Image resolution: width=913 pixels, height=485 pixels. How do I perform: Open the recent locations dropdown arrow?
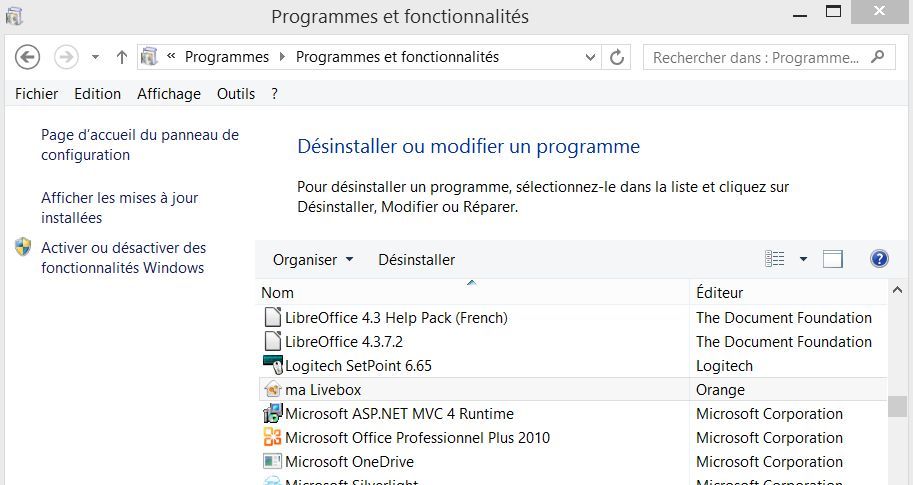(95, 57)
